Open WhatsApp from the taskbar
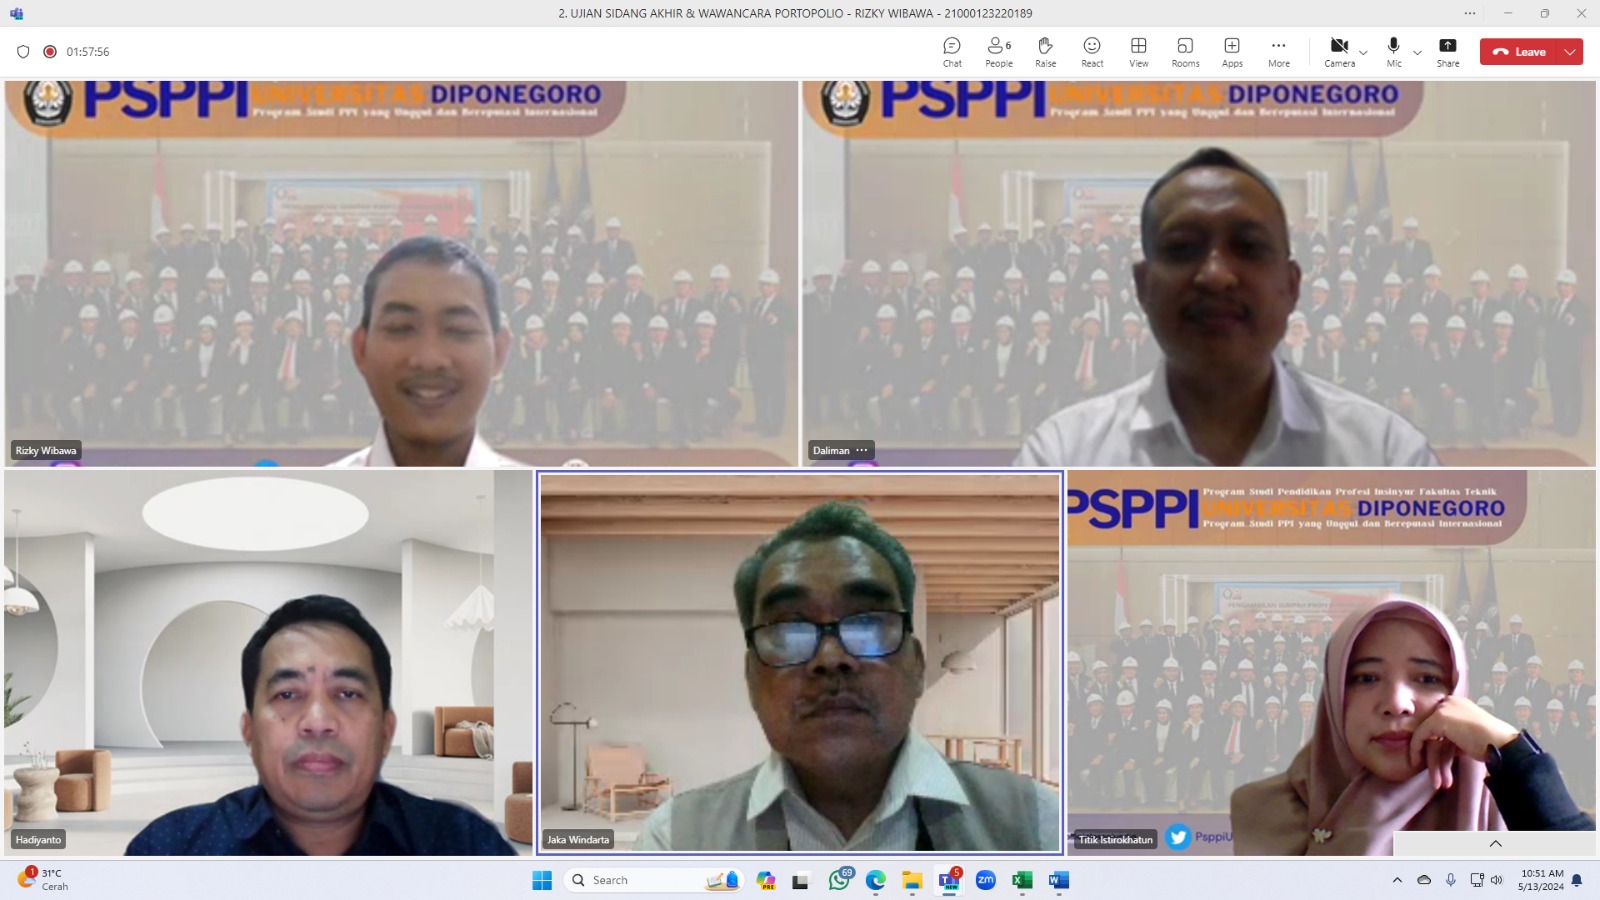 pyautogui.click(x=839, y=880)
